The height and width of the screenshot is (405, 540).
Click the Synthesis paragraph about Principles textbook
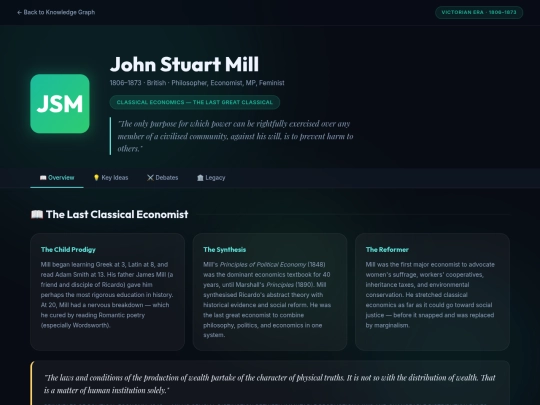coord(267,300)
